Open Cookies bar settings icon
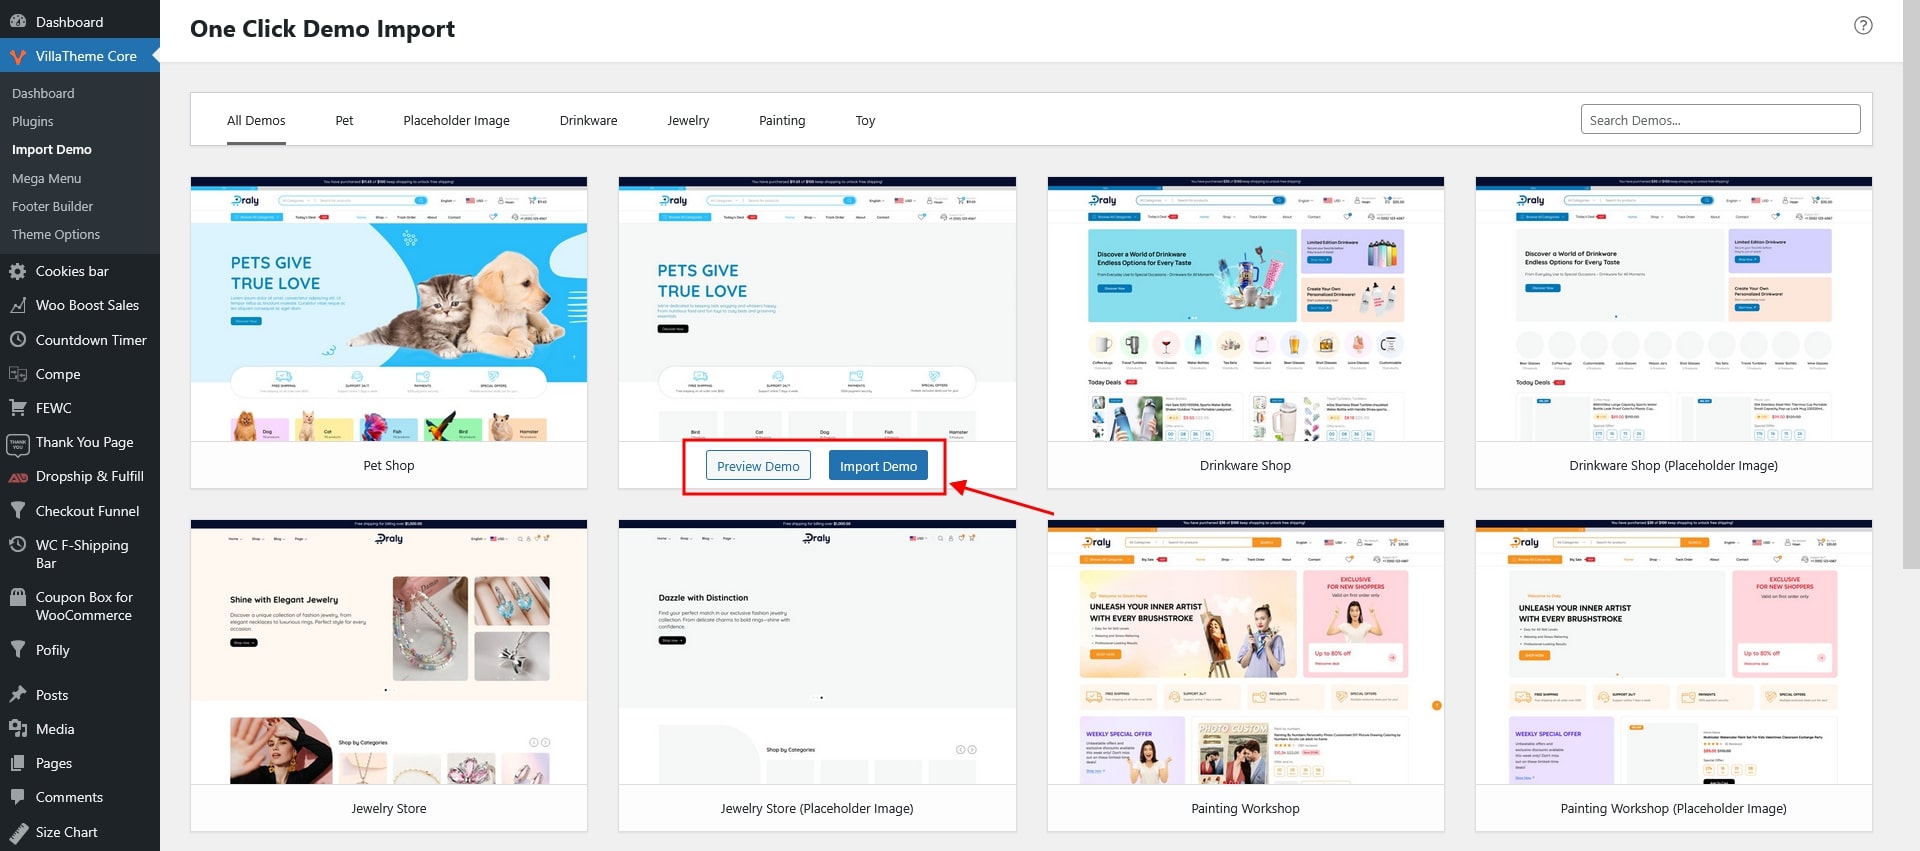Viewport: 1920px width, 851px height. click(x=17, y=271)
